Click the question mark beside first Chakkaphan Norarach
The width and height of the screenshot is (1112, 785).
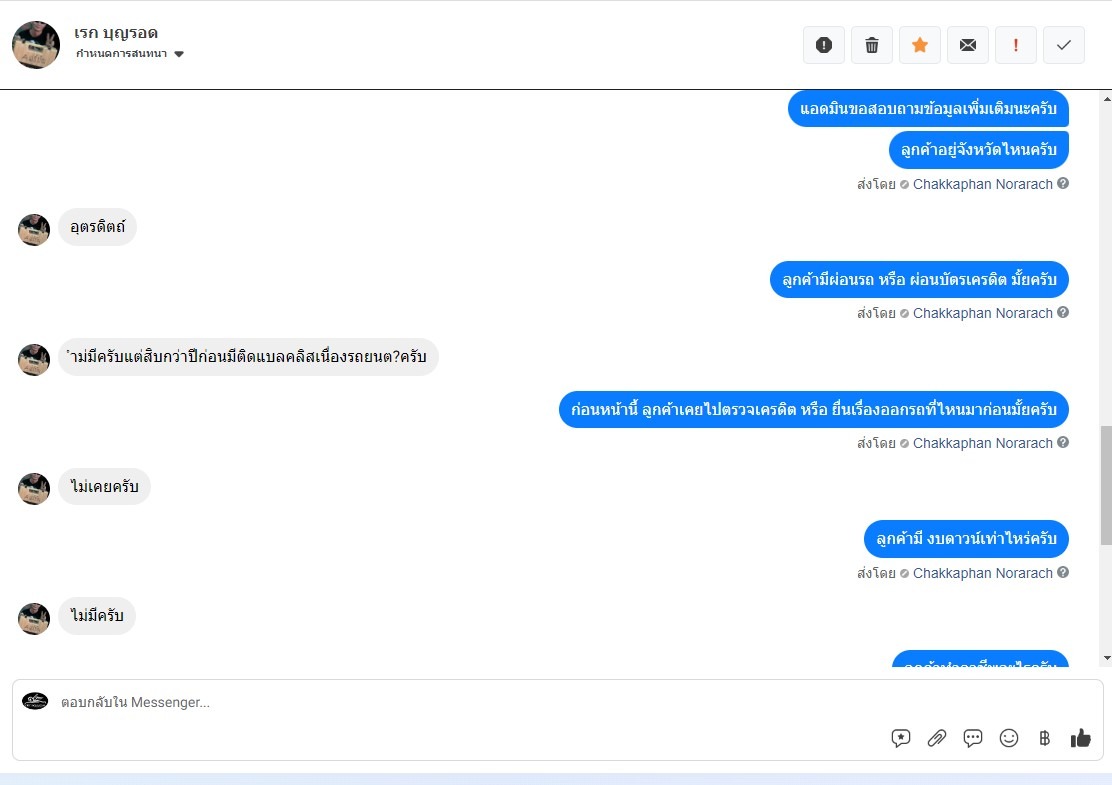coord(1062,183)
